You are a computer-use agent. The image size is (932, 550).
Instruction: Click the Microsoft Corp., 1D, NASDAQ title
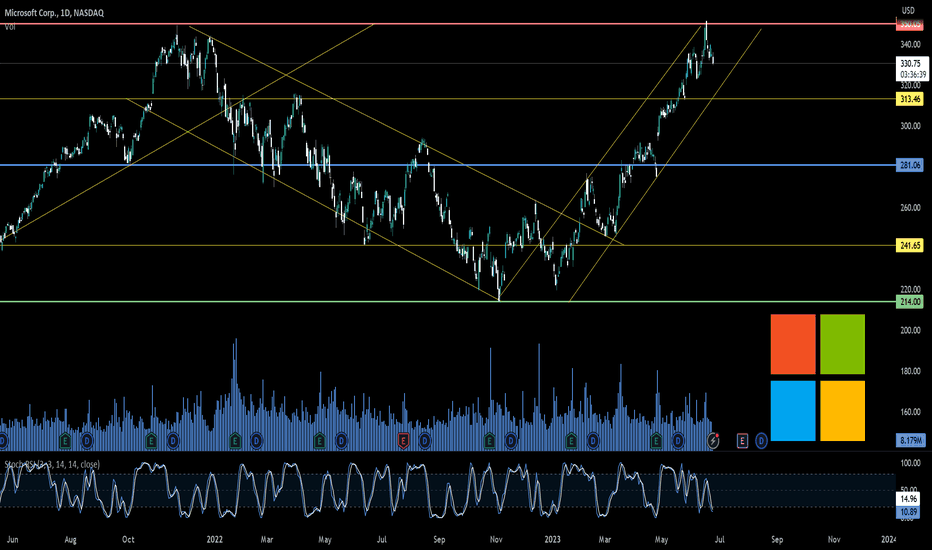tap(54, 12)
